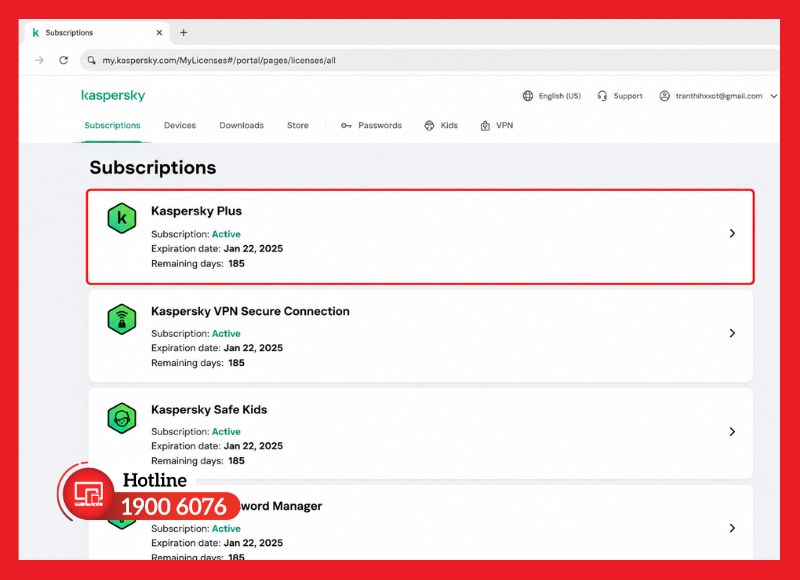Viewport: 800px width, 580px height.
Task: Close the Subscriptions browser tab
Action: 159,33
